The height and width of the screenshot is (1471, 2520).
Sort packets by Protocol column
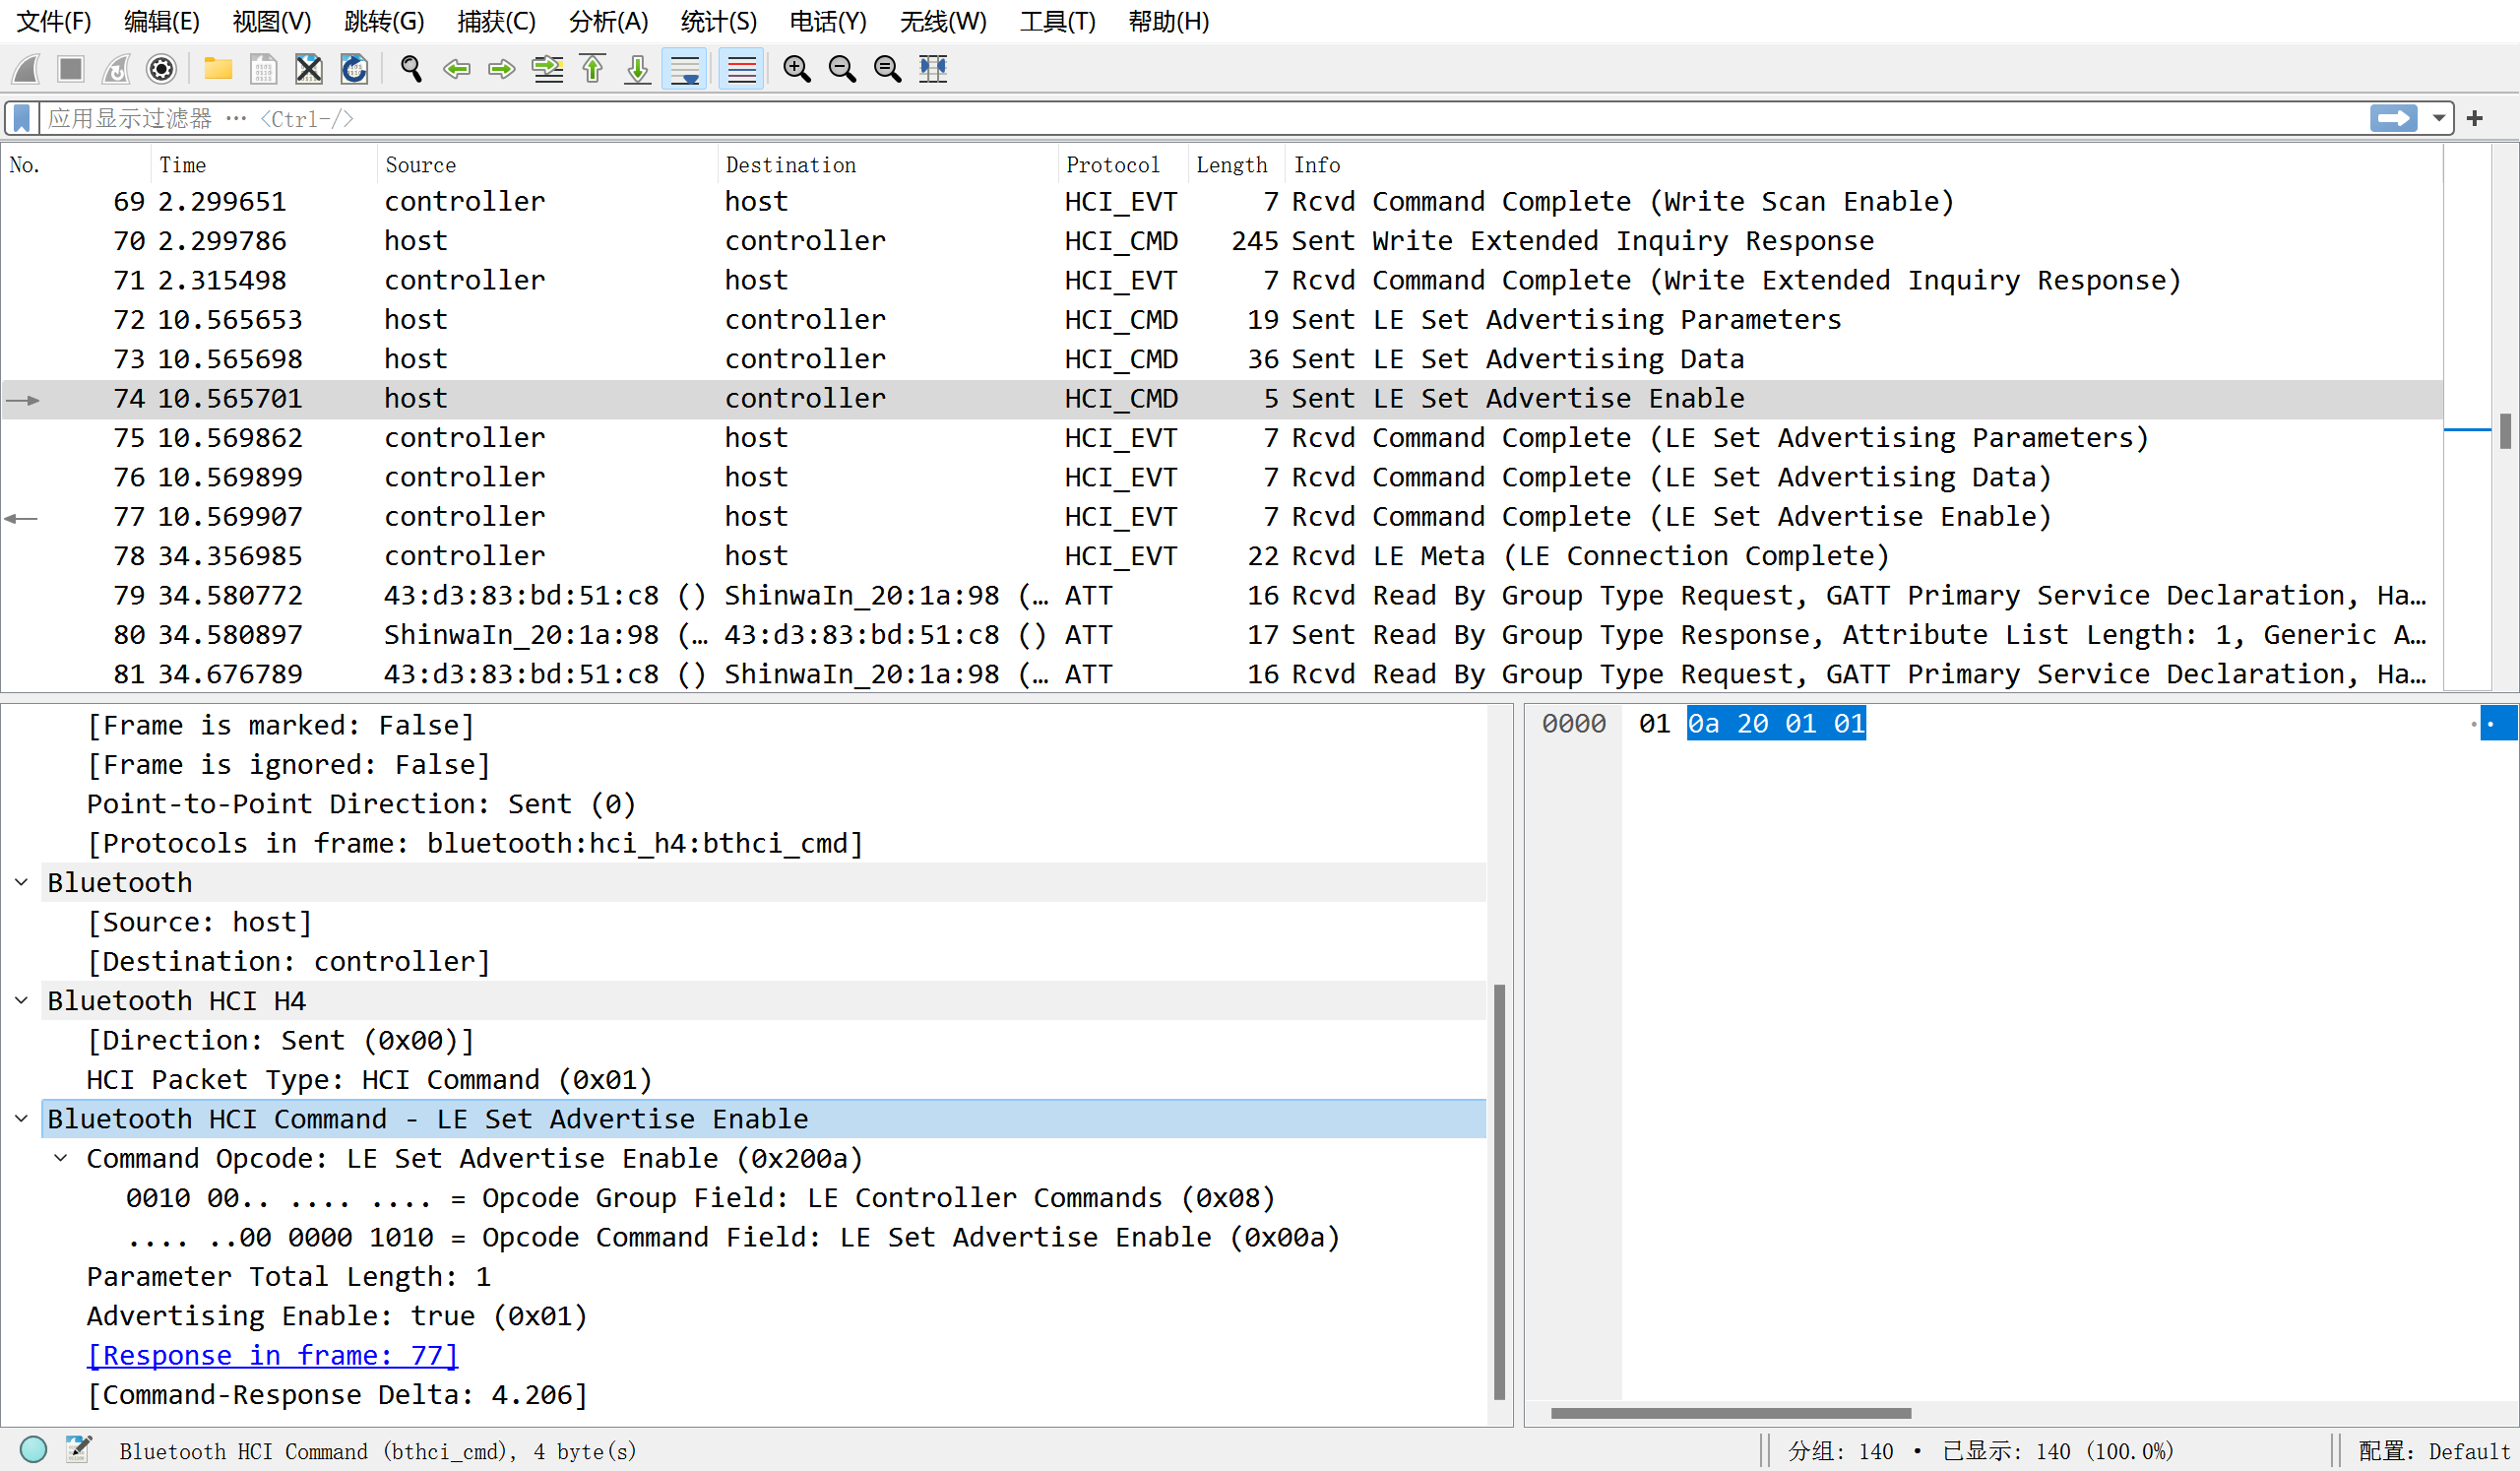[1123, 165]
